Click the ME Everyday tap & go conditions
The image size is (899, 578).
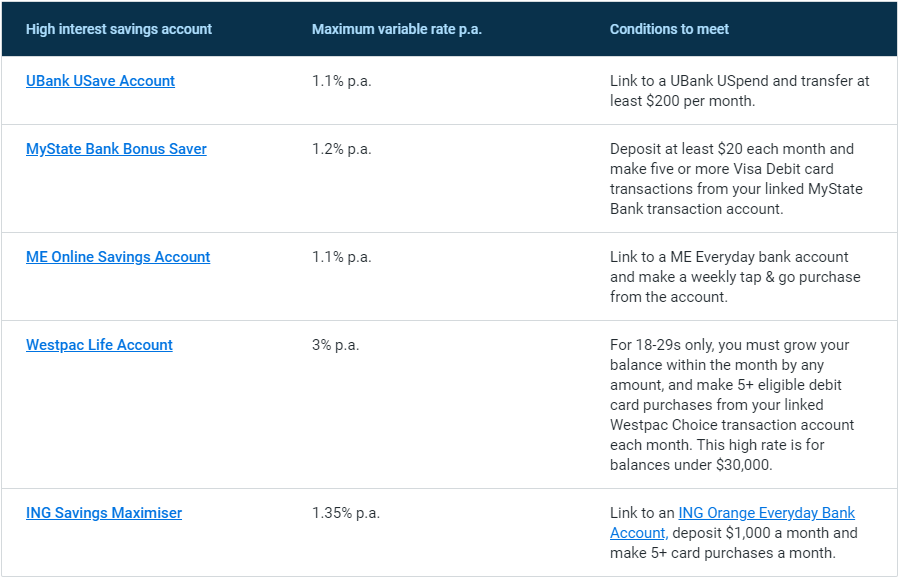pyautogui.click(x=735, y=277)
